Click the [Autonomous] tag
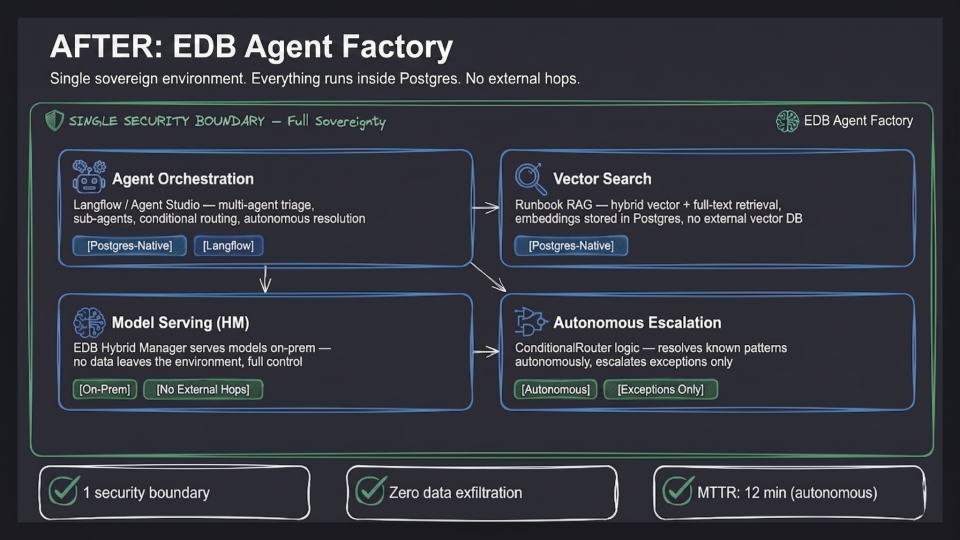Screen dimensions: 960x540 click(x=556, y=389)
